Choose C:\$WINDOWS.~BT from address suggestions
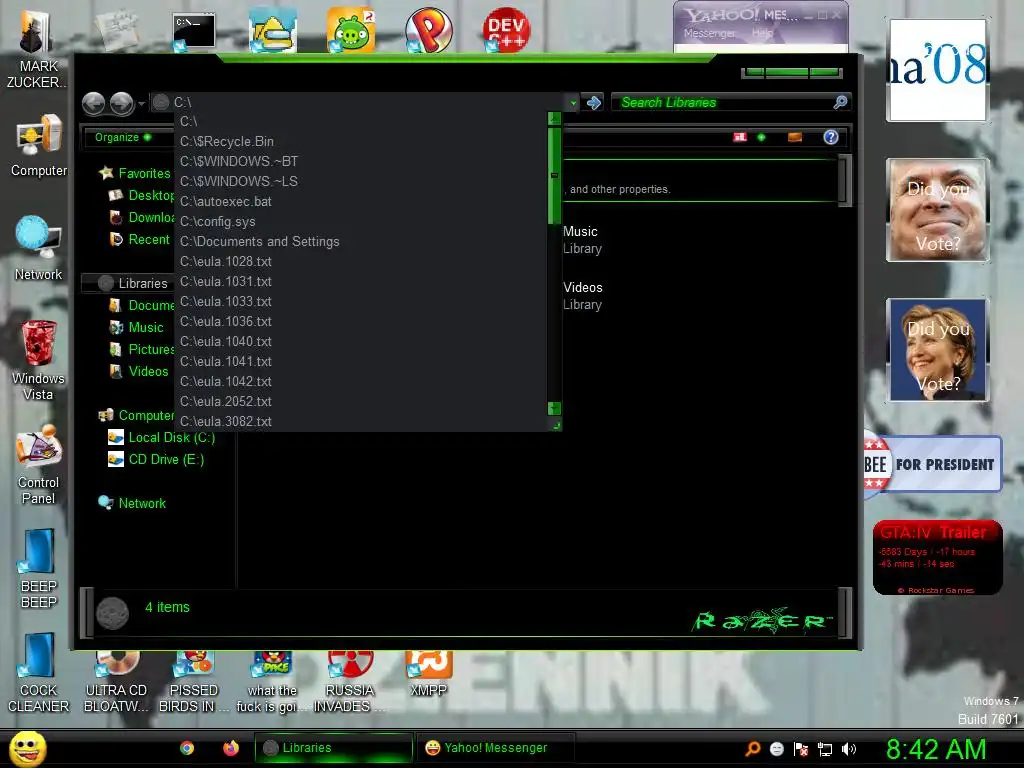Screen dimensions: 1024x768 [362, 161]
